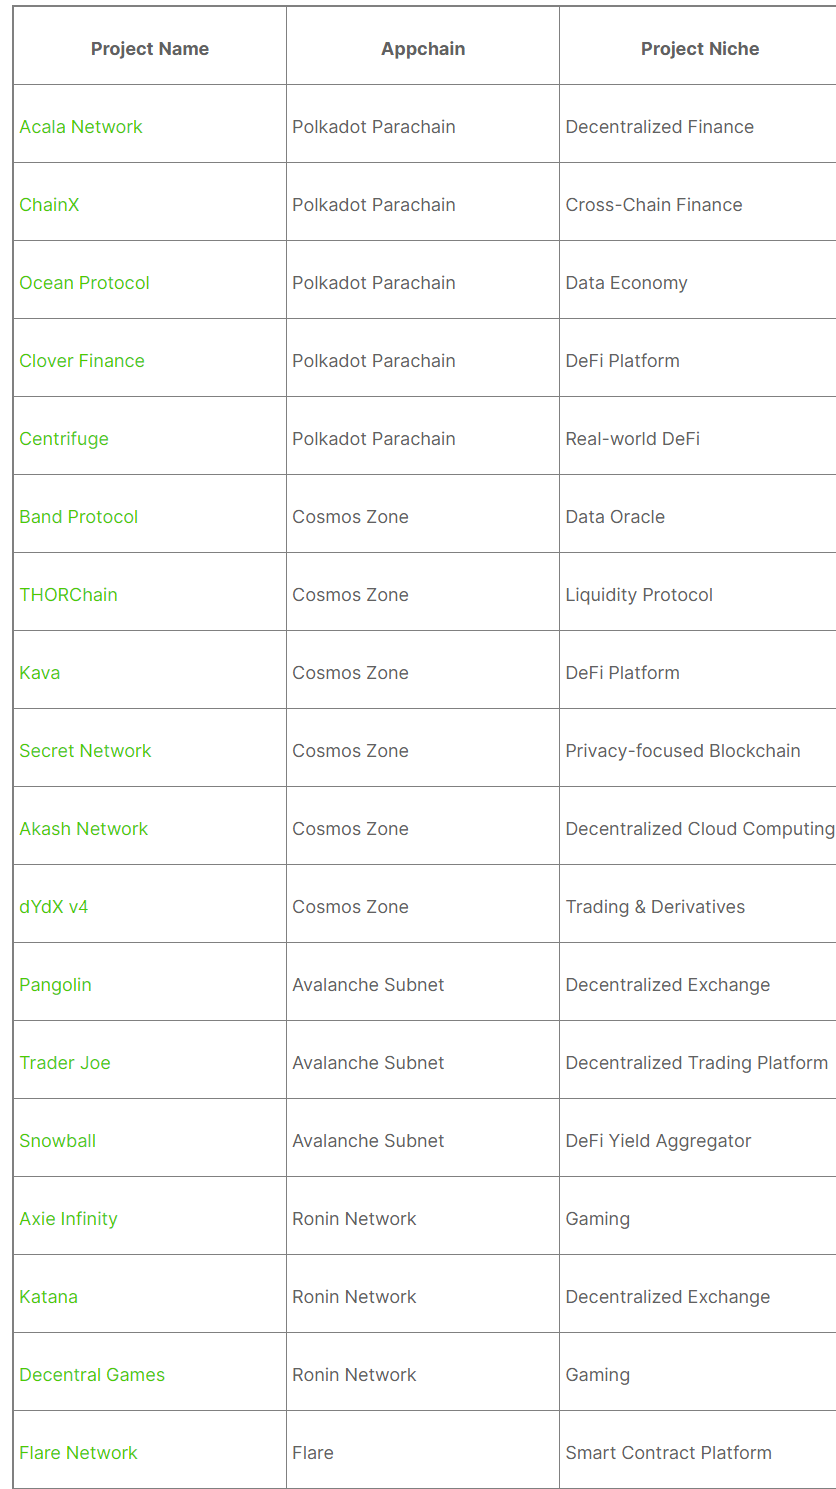Click Band Protocol link

coord(79,517)
